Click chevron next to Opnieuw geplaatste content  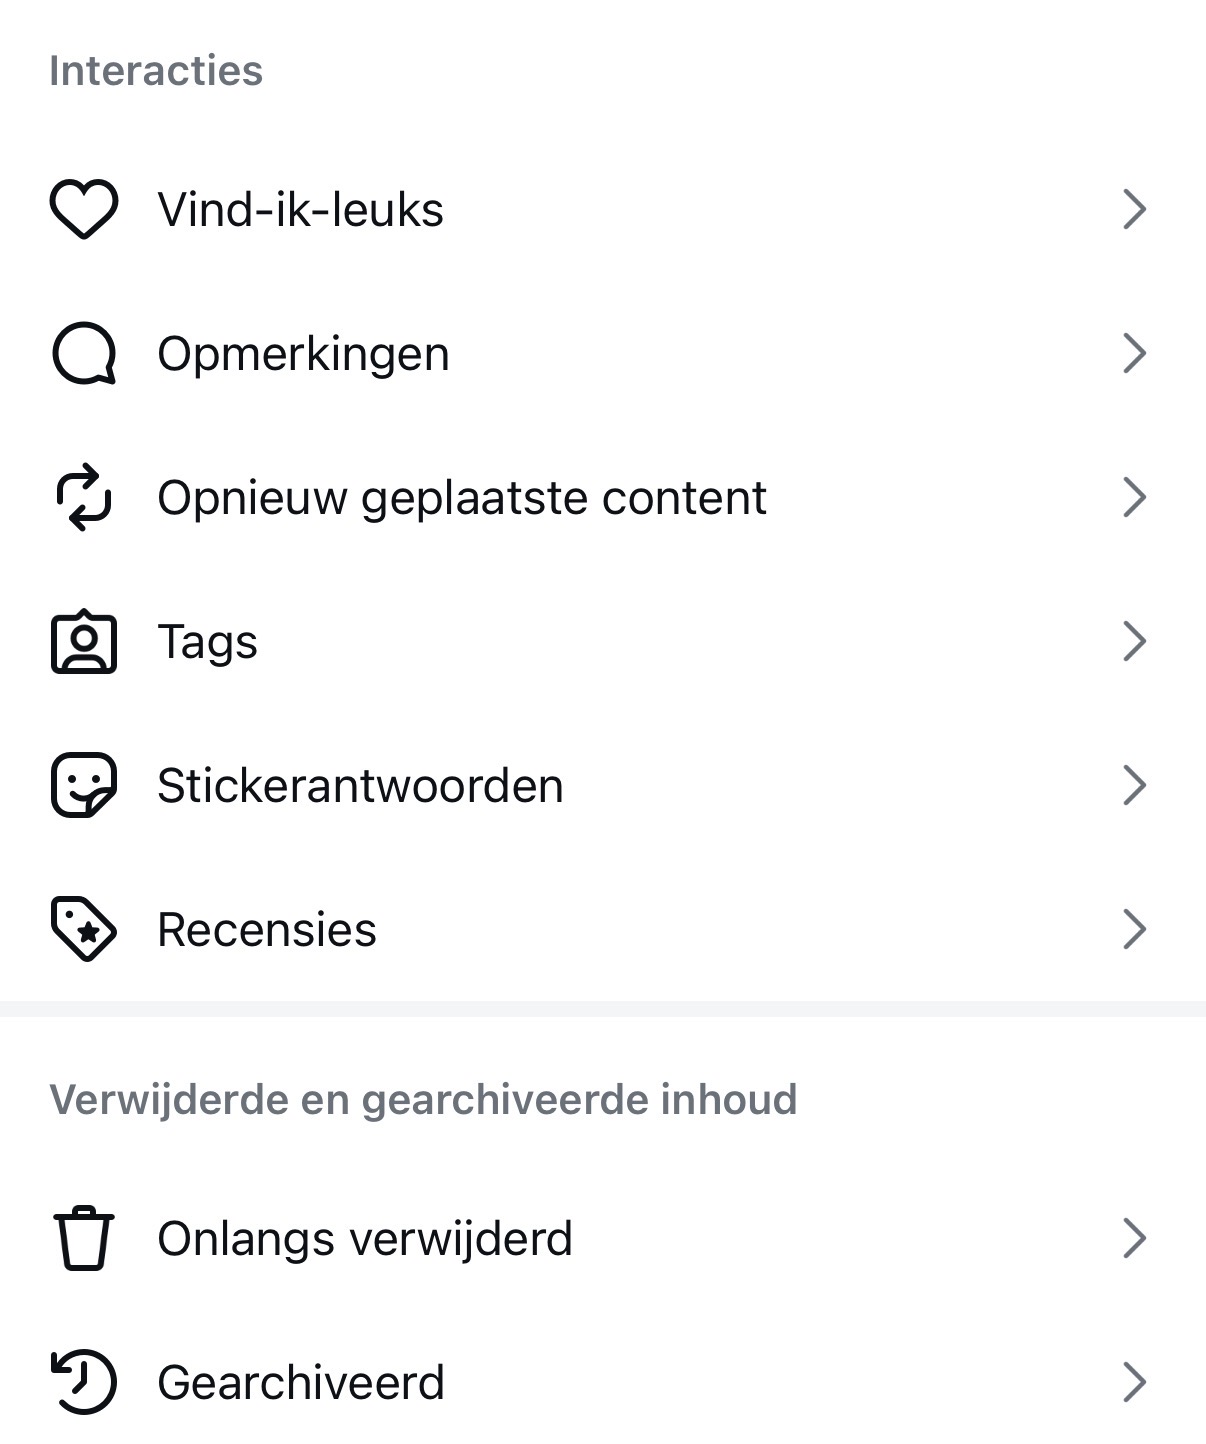[x=1134, y=497]
